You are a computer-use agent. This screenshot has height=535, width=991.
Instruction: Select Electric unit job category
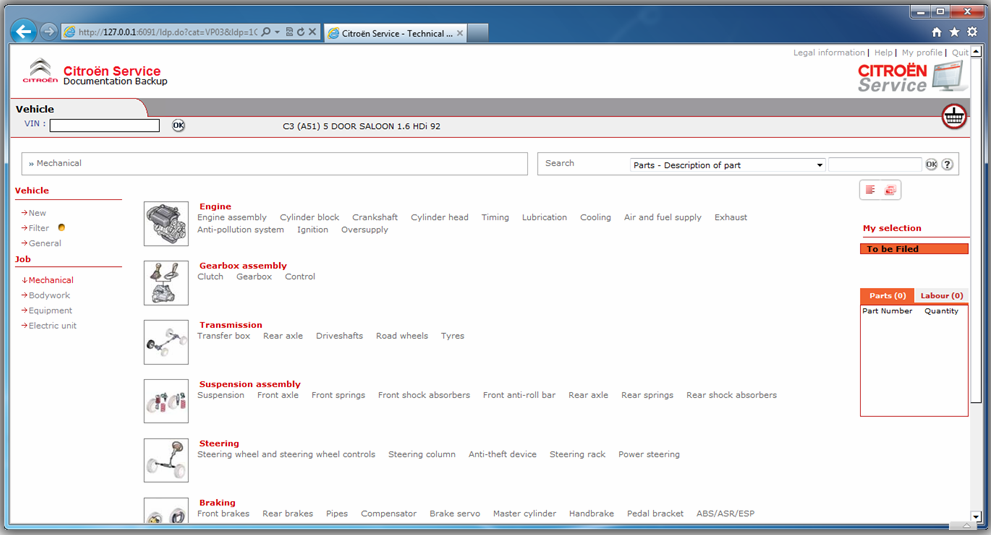click(52, 326)
